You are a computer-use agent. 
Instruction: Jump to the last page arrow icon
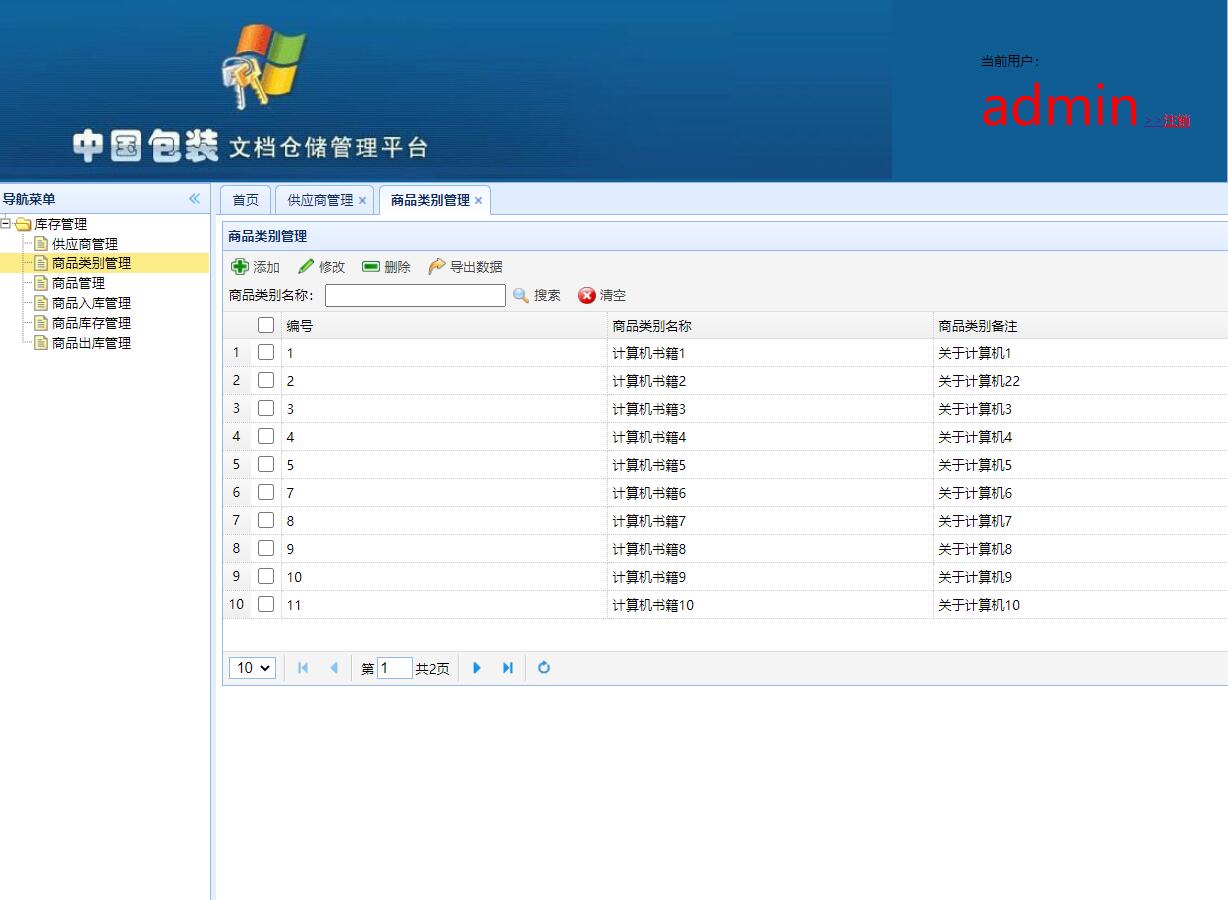508,667
